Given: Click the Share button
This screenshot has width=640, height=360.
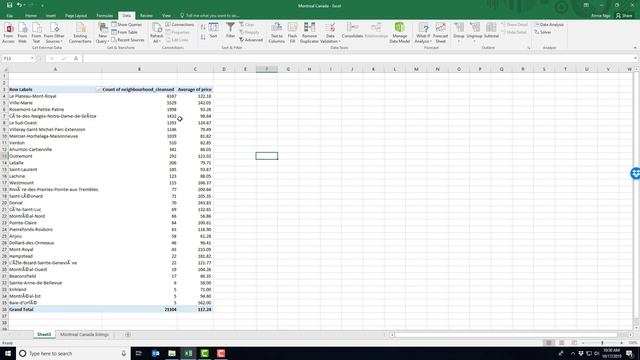Looking at the screenshot, I should (x=624, y=16).
